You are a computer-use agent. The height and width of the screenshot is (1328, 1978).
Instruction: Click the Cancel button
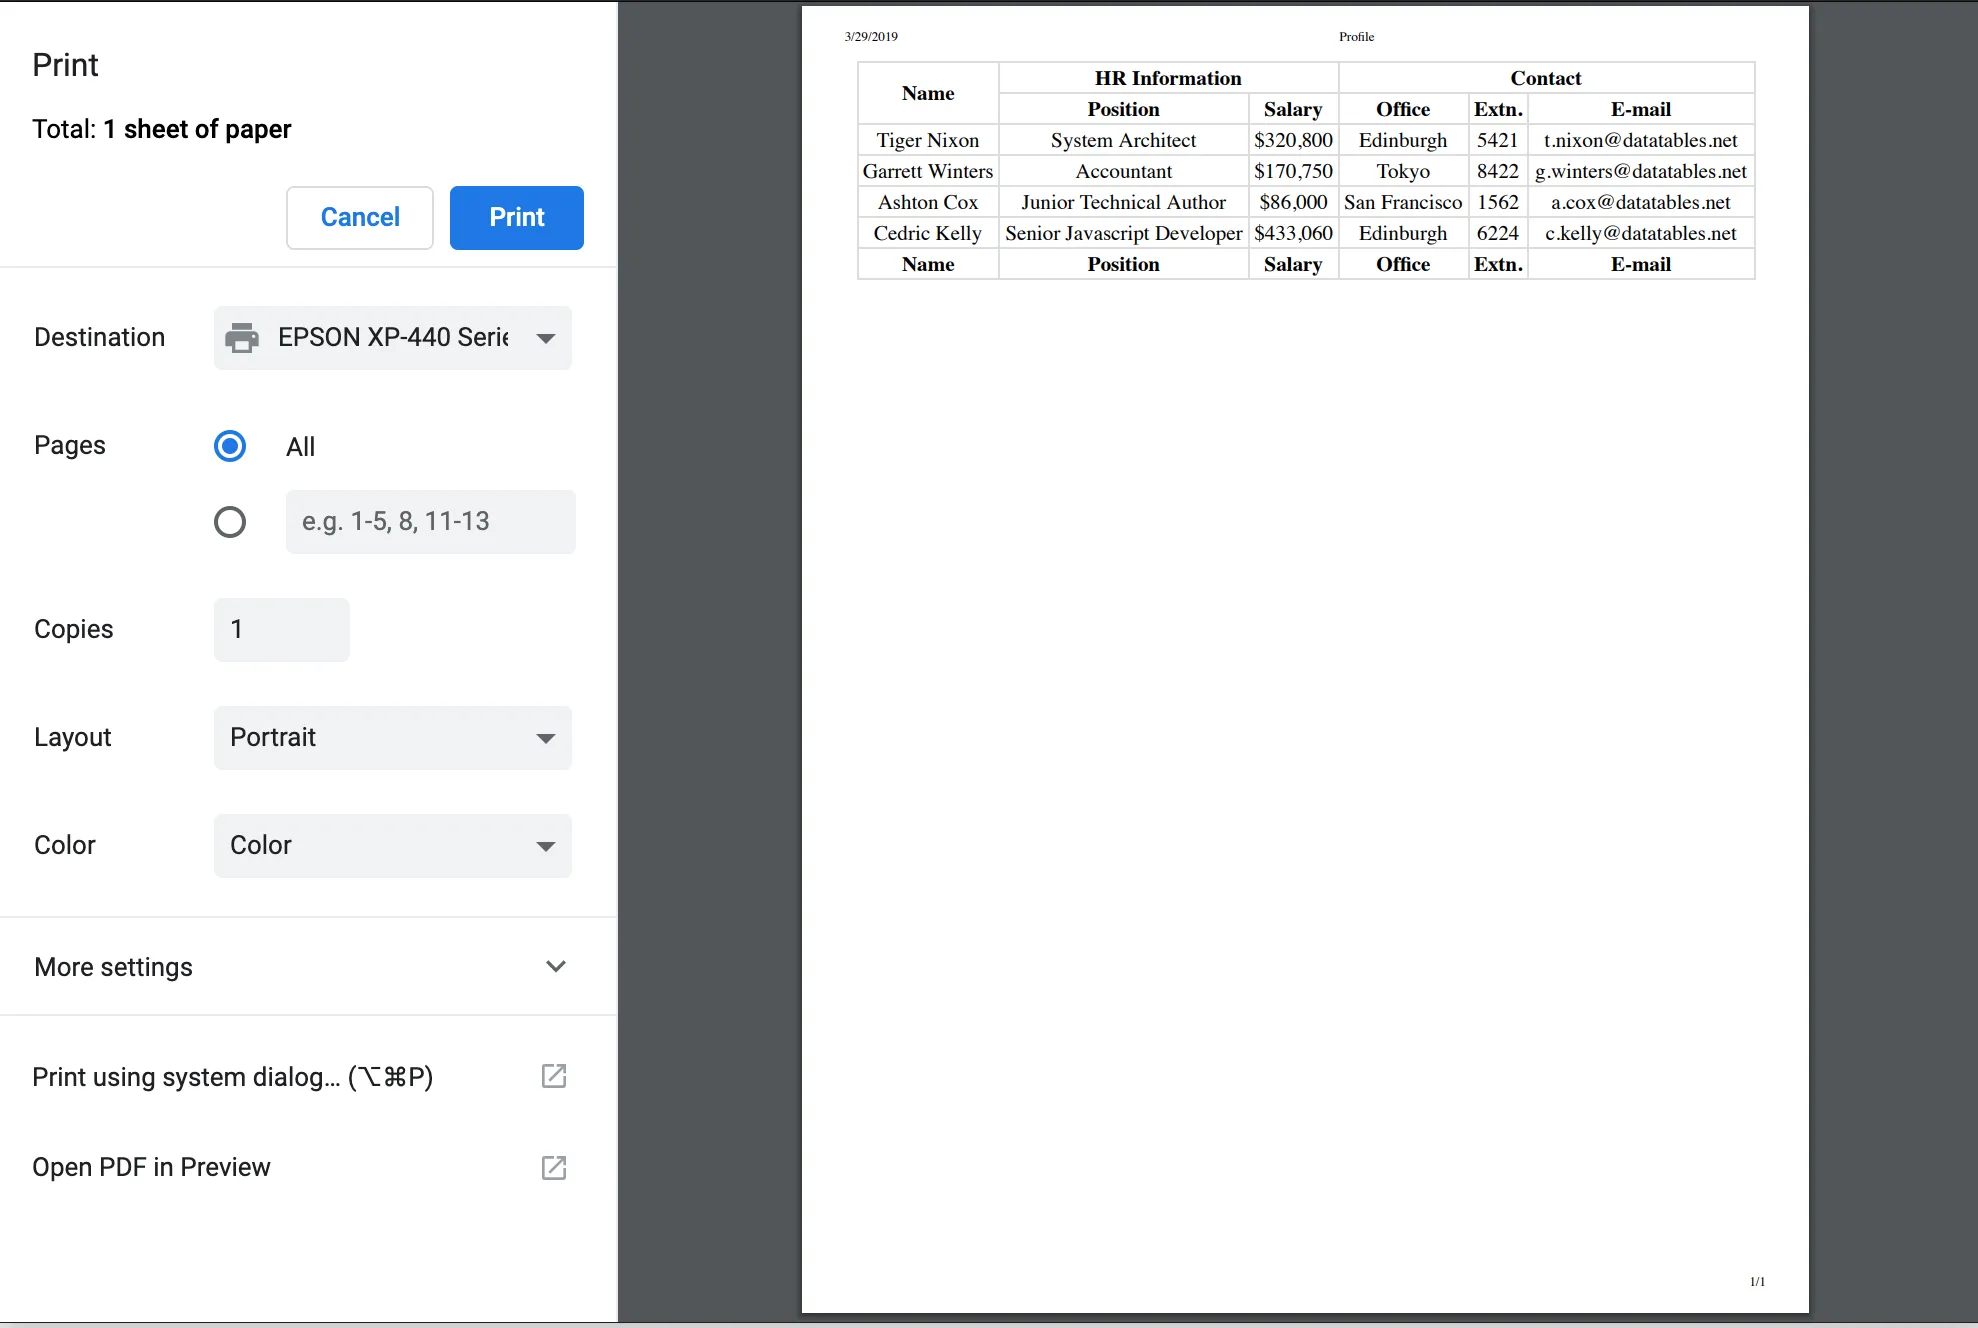click(360, 218)
